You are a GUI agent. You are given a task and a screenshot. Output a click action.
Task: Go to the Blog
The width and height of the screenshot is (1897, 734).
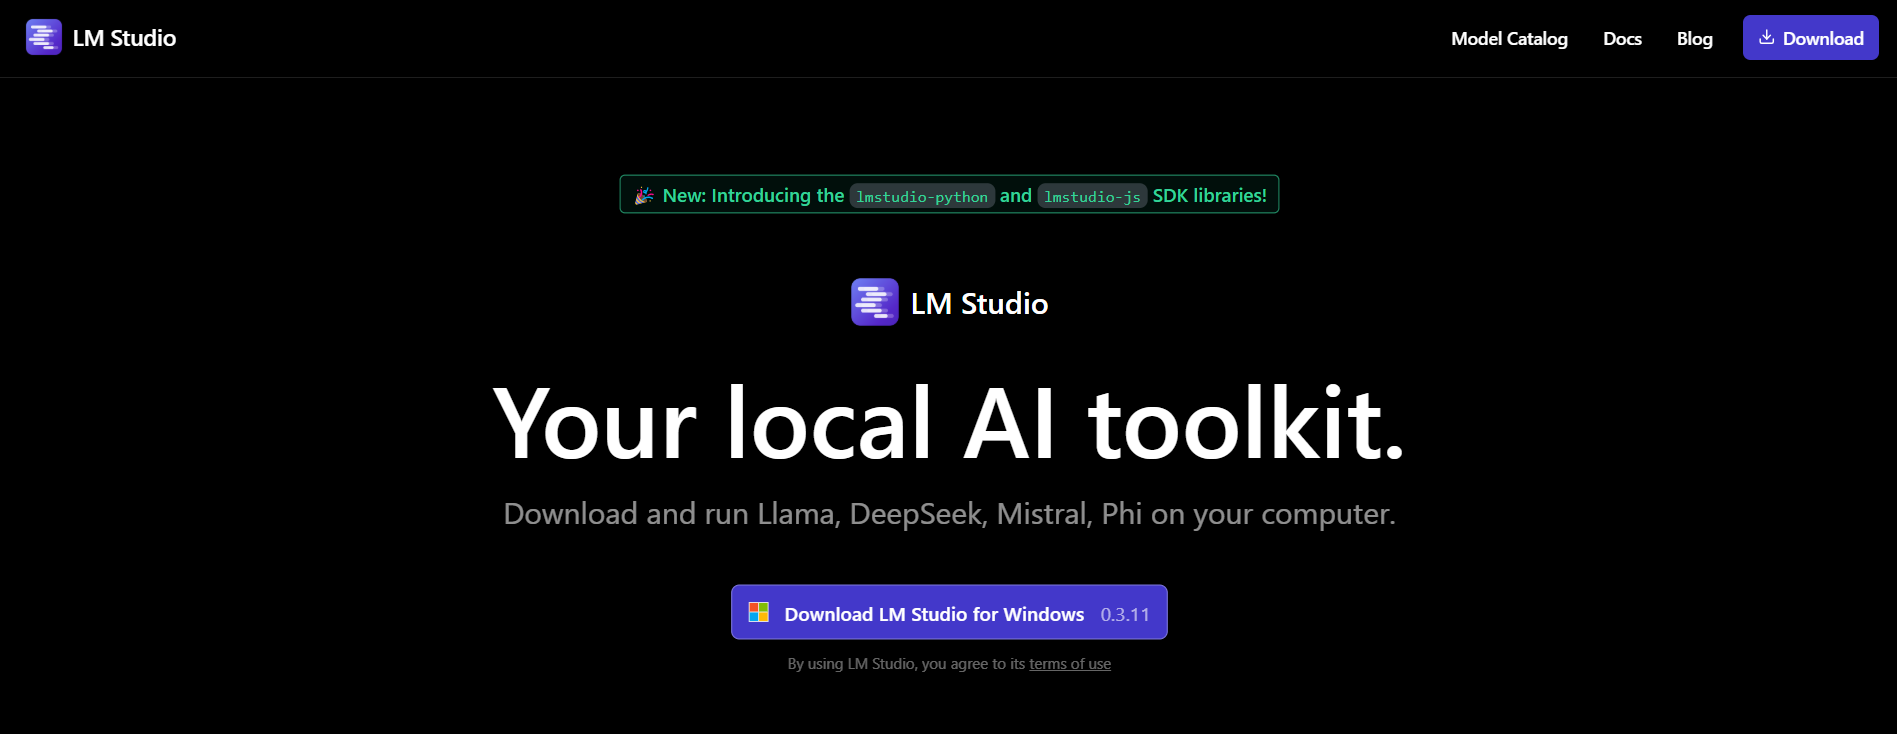click(1694, 39)
